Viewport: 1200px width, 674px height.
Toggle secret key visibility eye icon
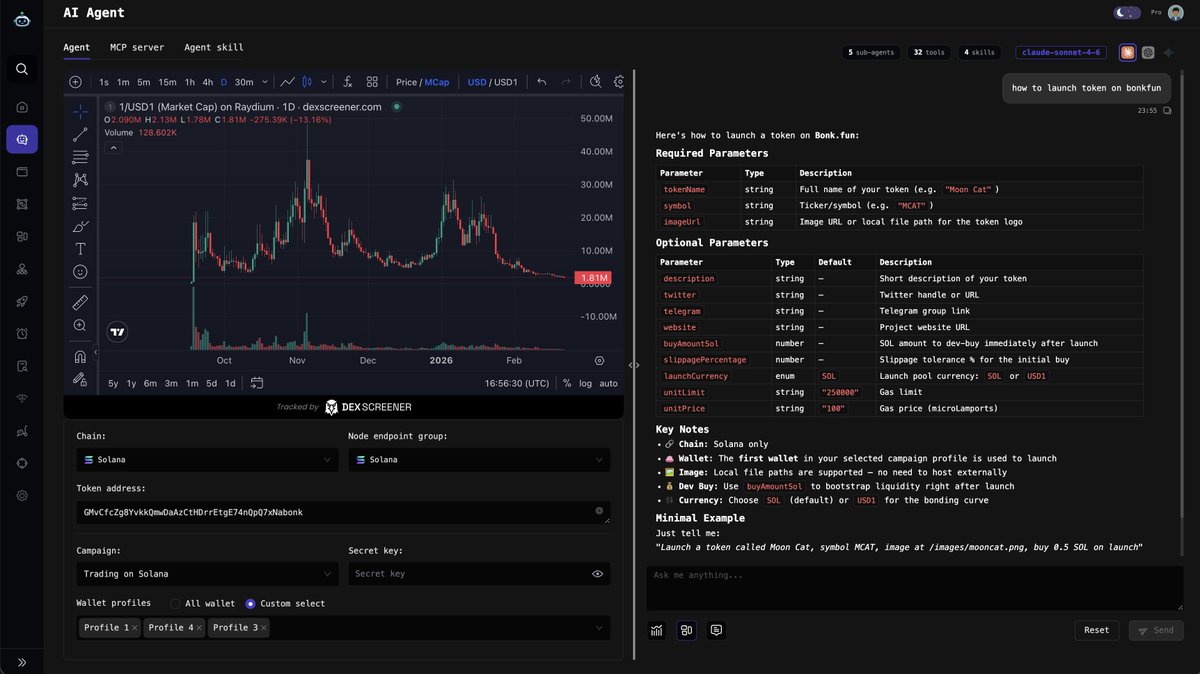point(598,574)
